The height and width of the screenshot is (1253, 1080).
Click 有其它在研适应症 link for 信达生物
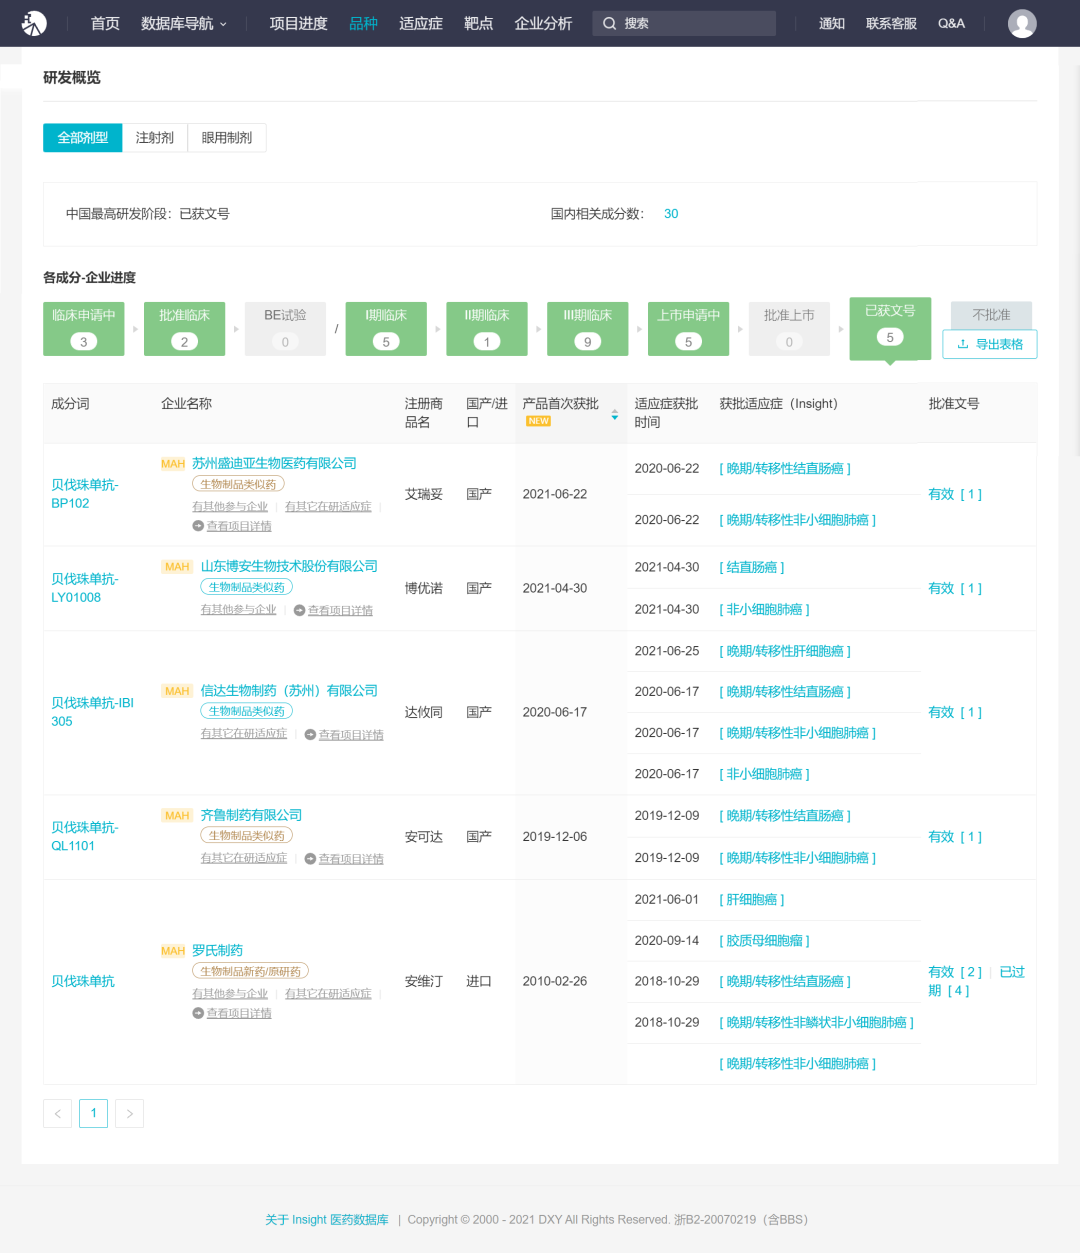click(x=244, y=734)
